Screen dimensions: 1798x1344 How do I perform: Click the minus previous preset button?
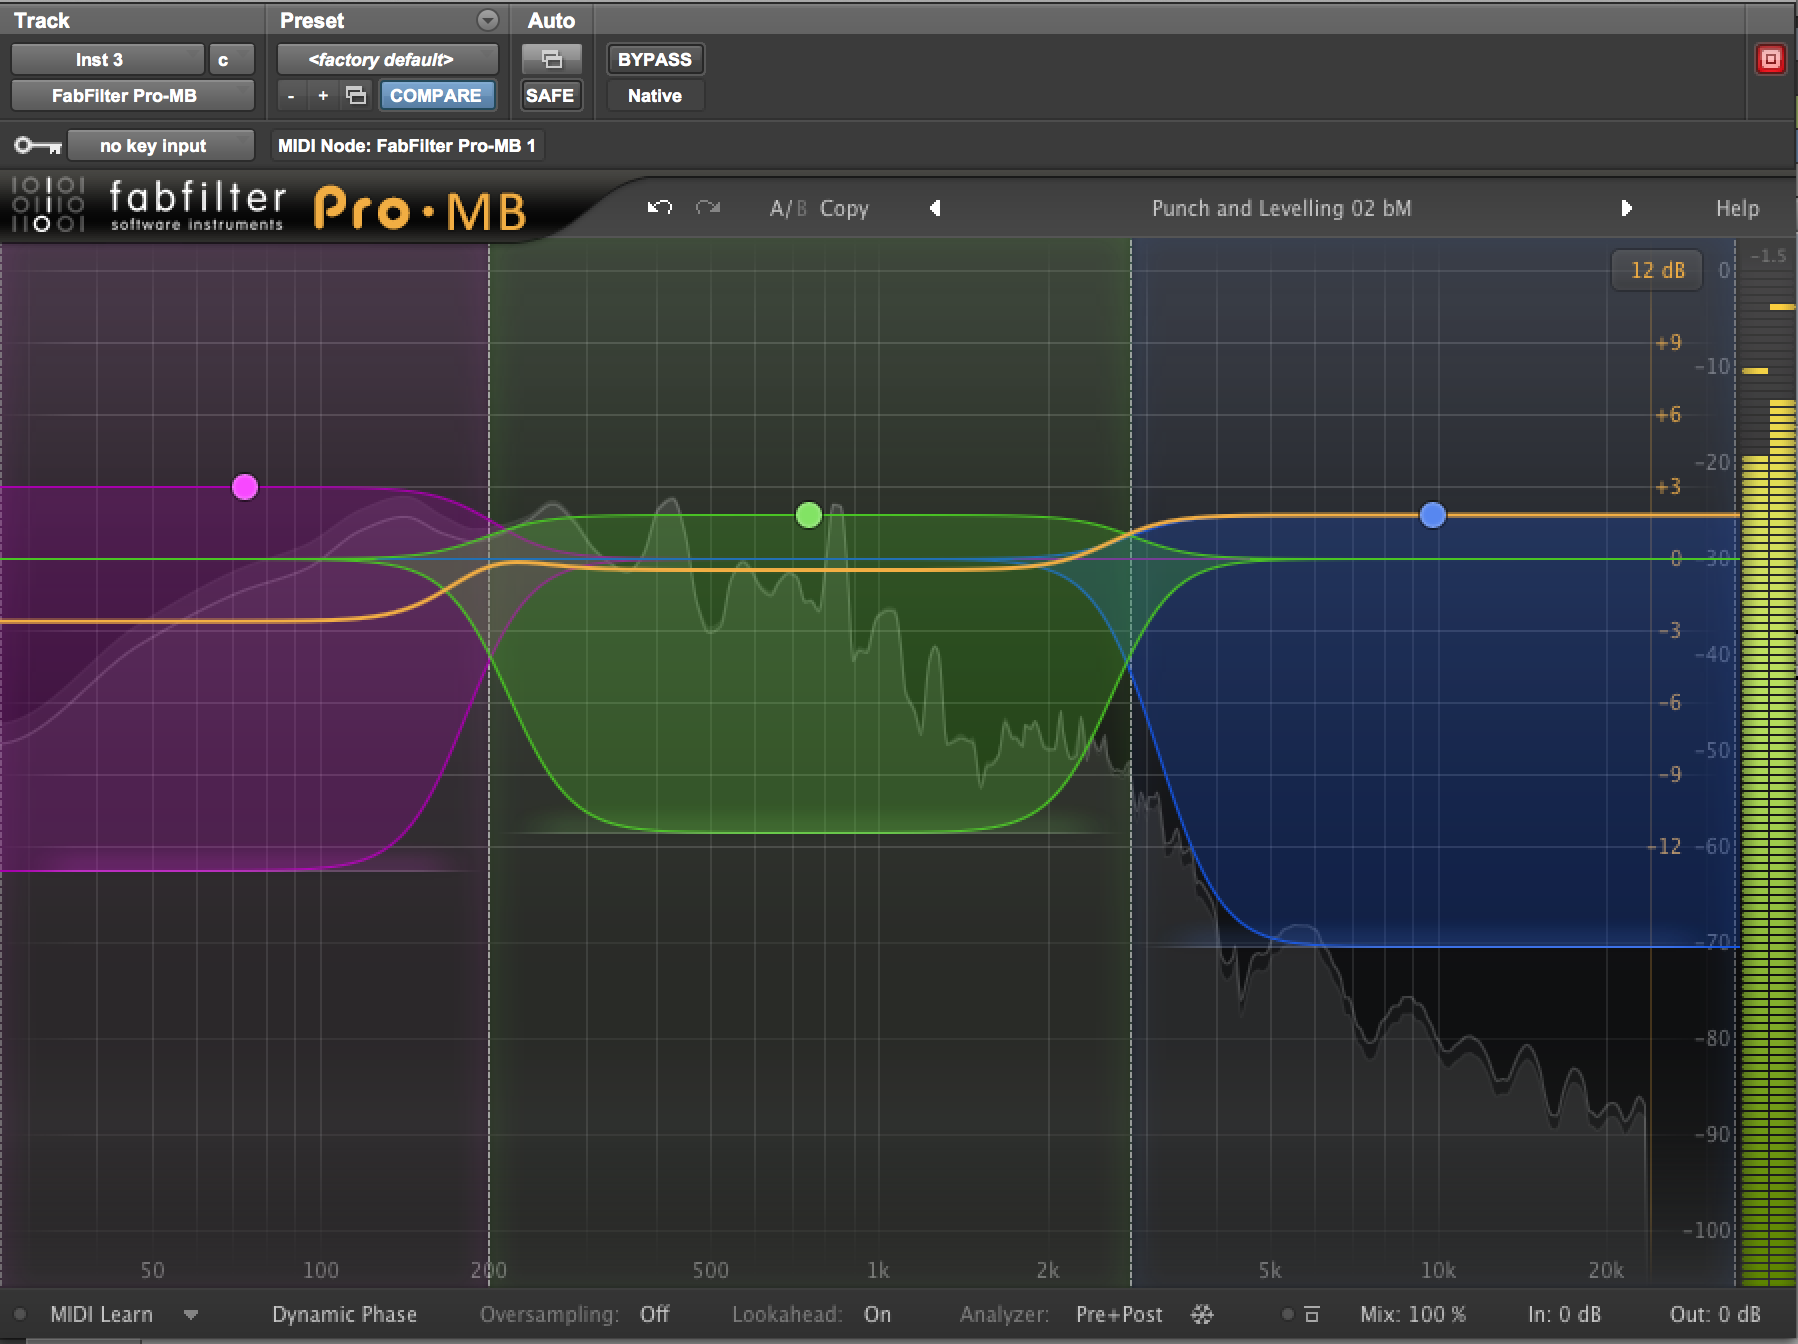[x=291, y=95]
